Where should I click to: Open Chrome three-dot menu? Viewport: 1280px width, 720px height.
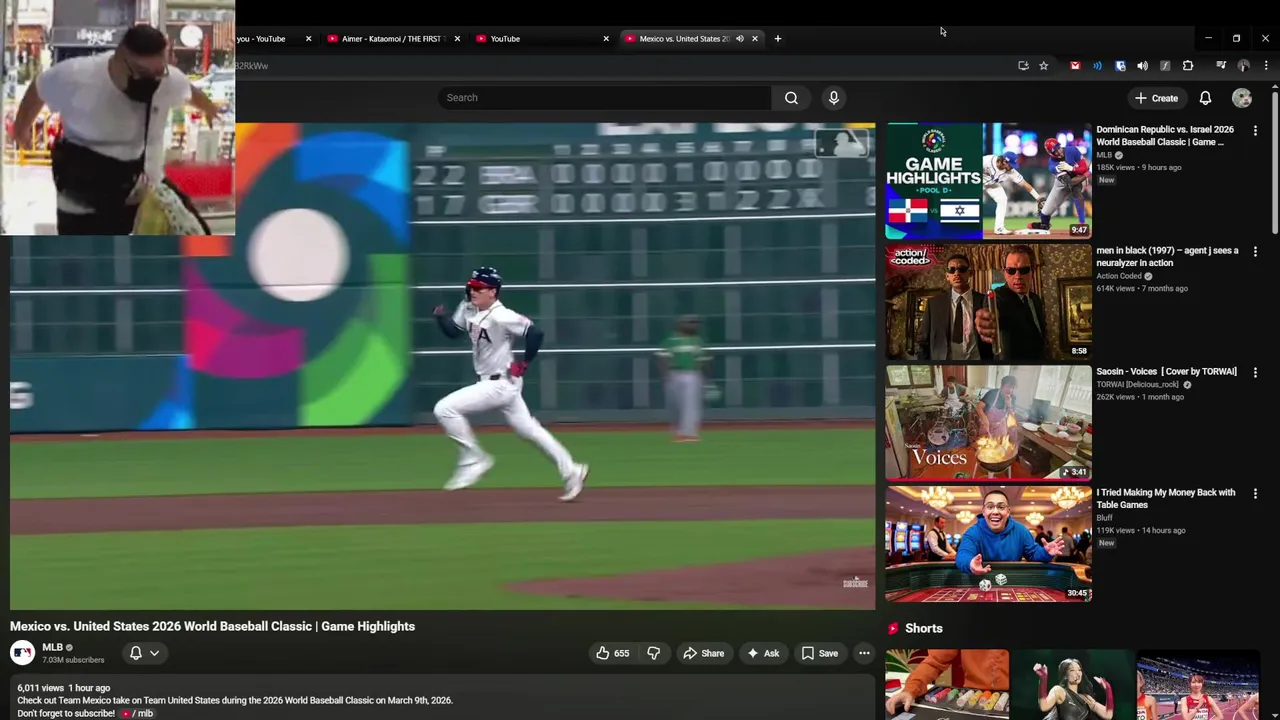pos(1266,66)
